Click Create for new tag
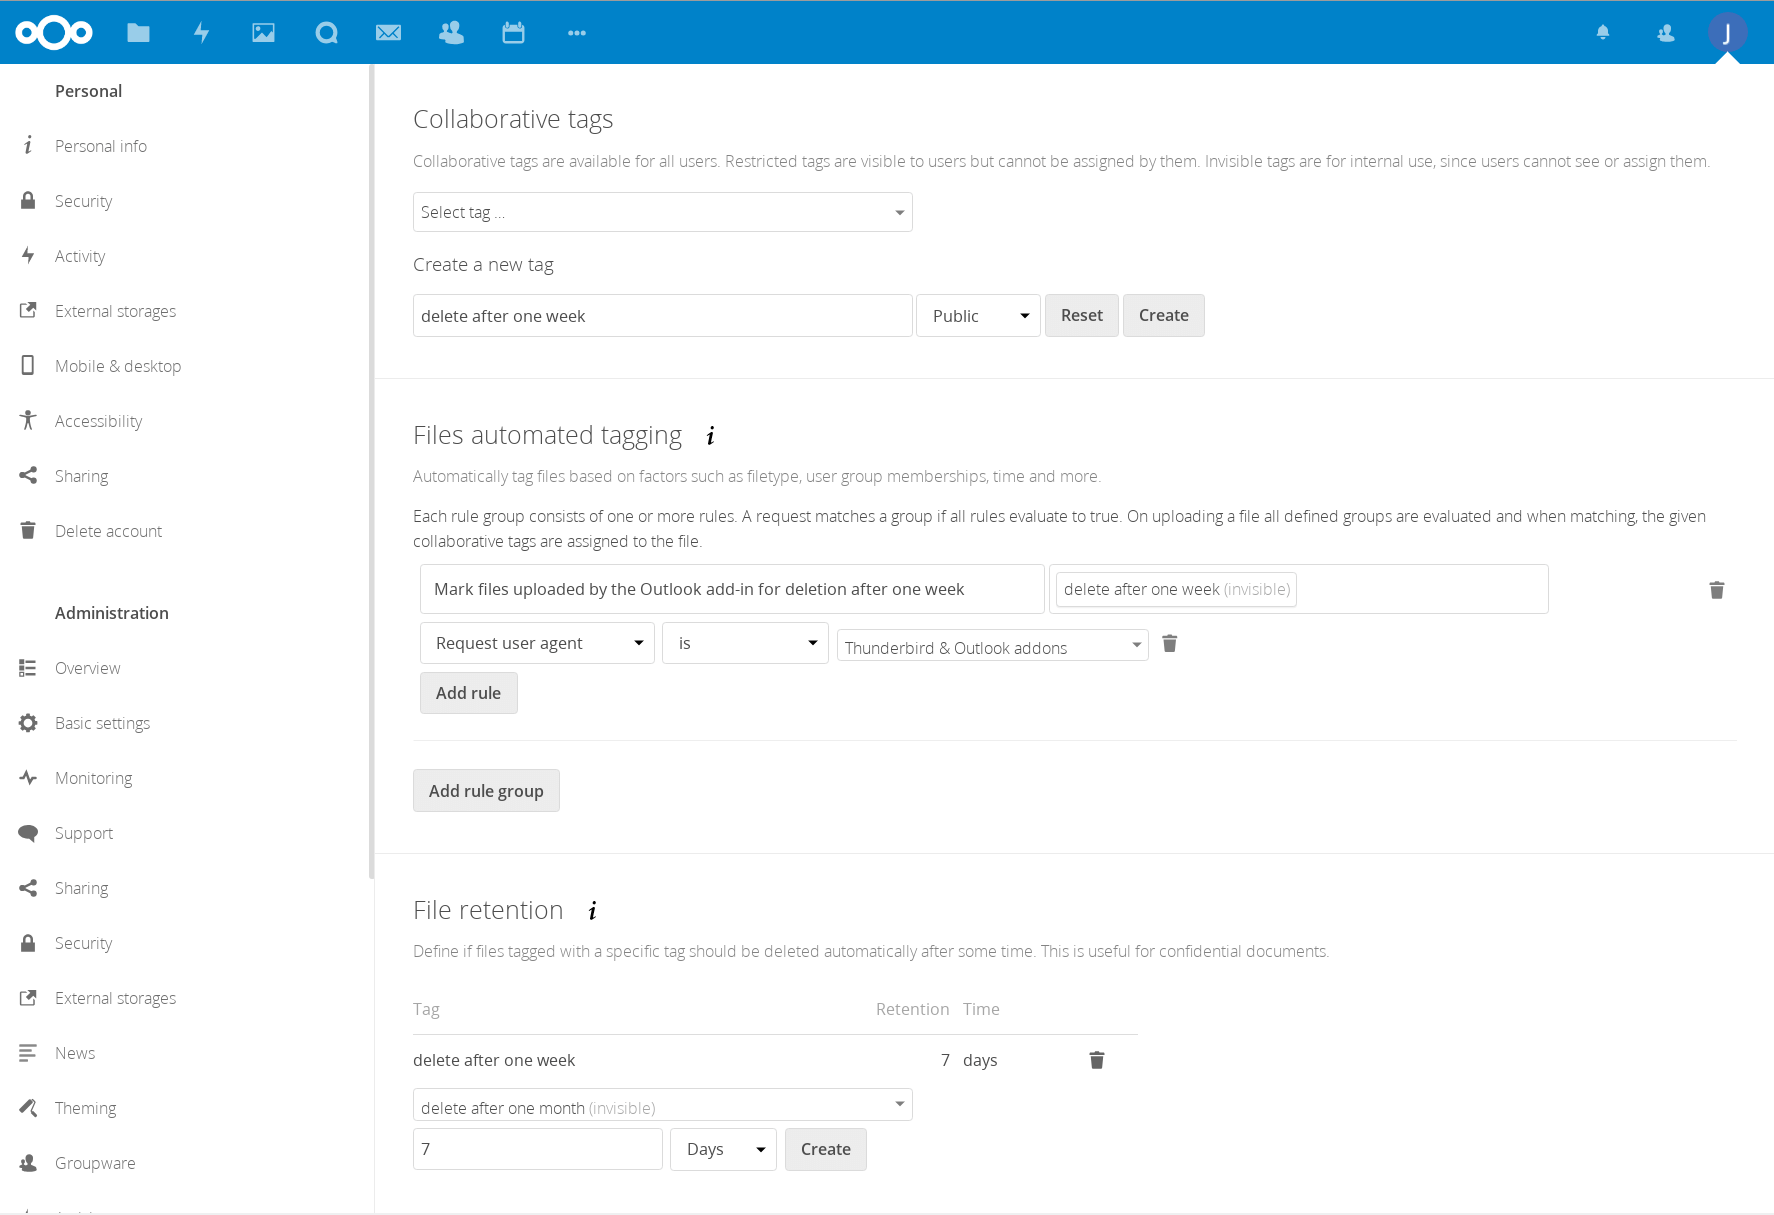 (x=1164, y=316)
